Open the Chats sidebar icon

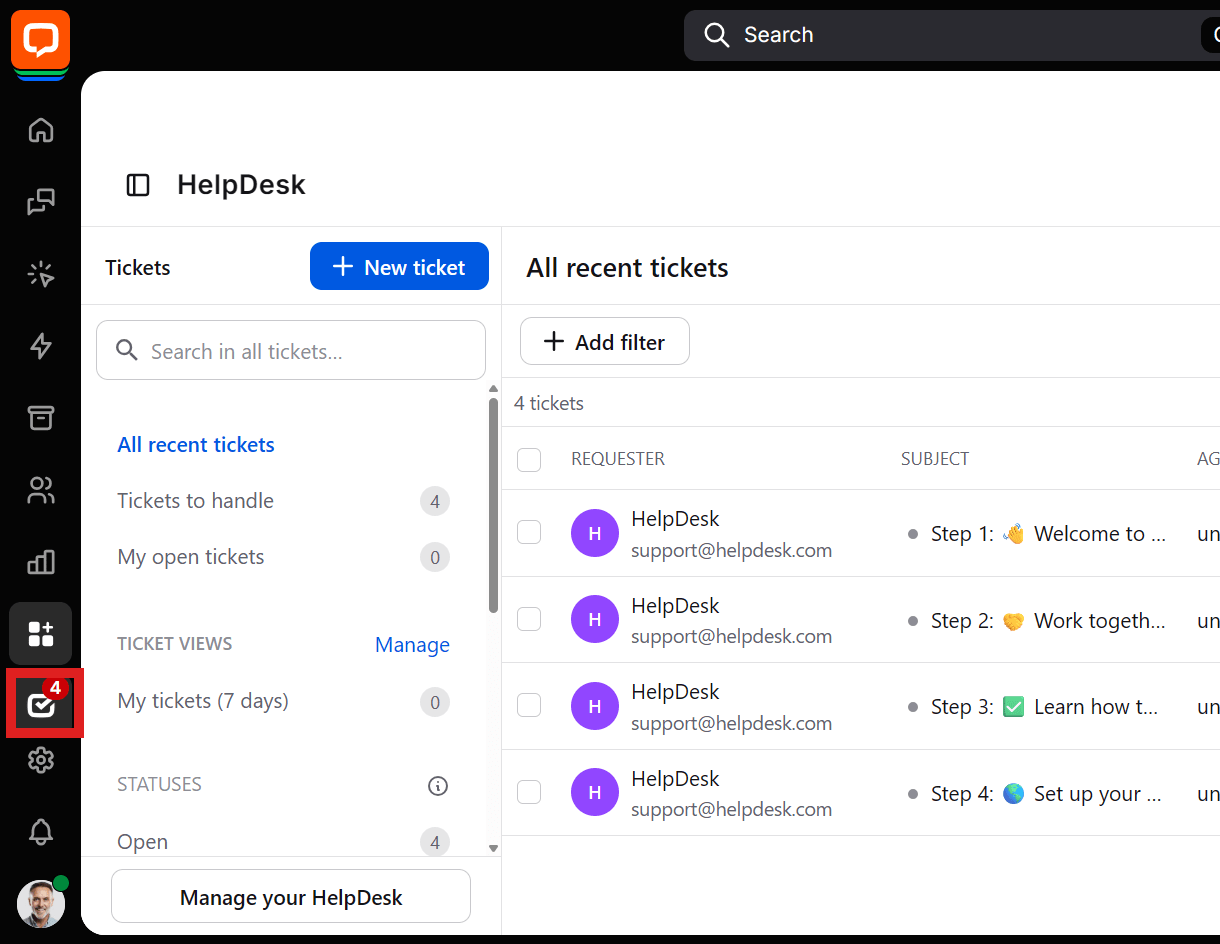(41, 202)
